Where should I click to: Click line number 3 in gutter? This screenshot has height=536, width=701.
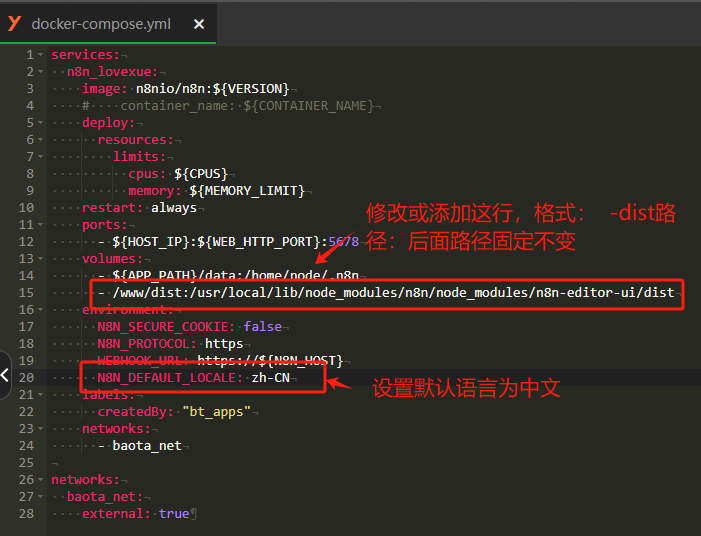(30, 89)
